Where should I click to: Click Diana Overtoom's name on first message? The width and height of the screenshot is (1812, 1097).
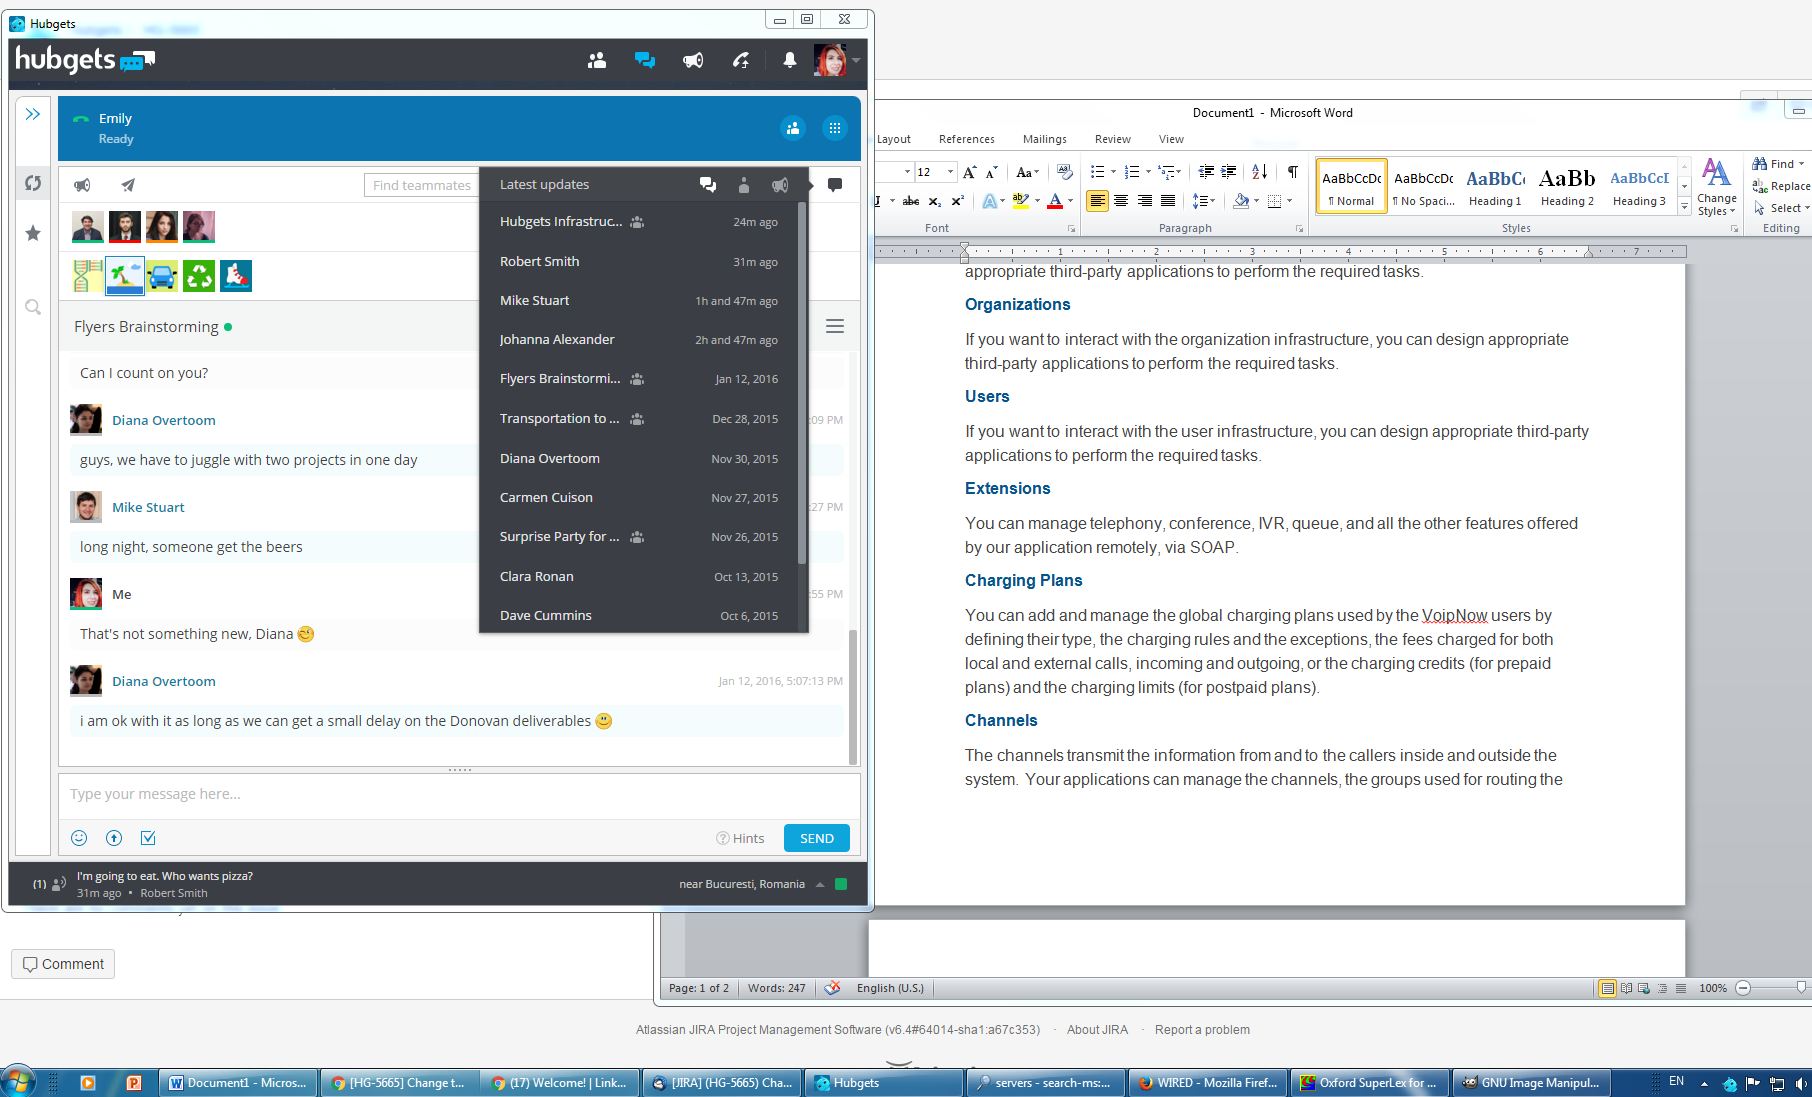click(164, 420)
